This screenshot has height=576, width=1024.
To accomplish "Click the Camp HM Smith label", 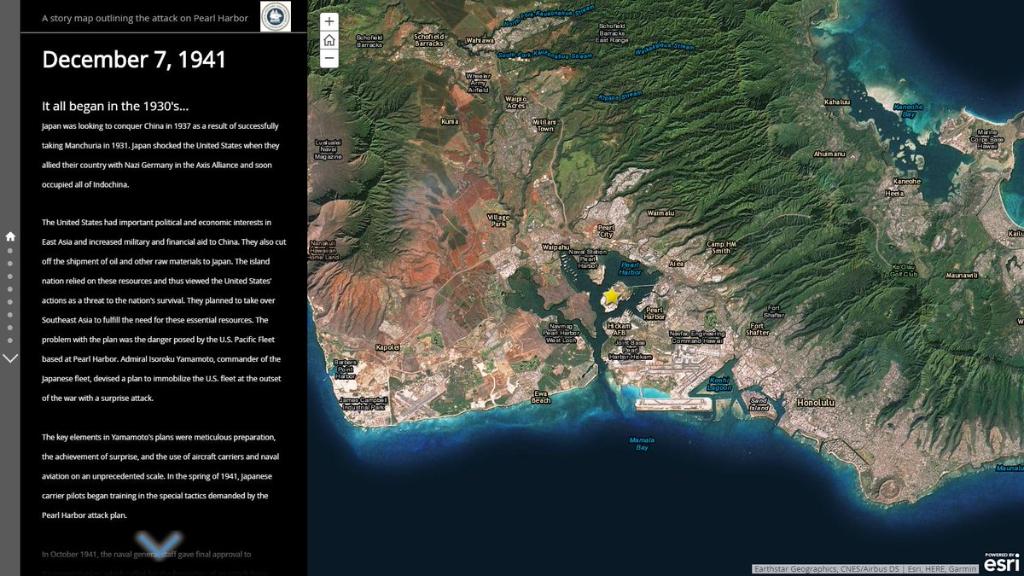I will [x=721, y=248].
